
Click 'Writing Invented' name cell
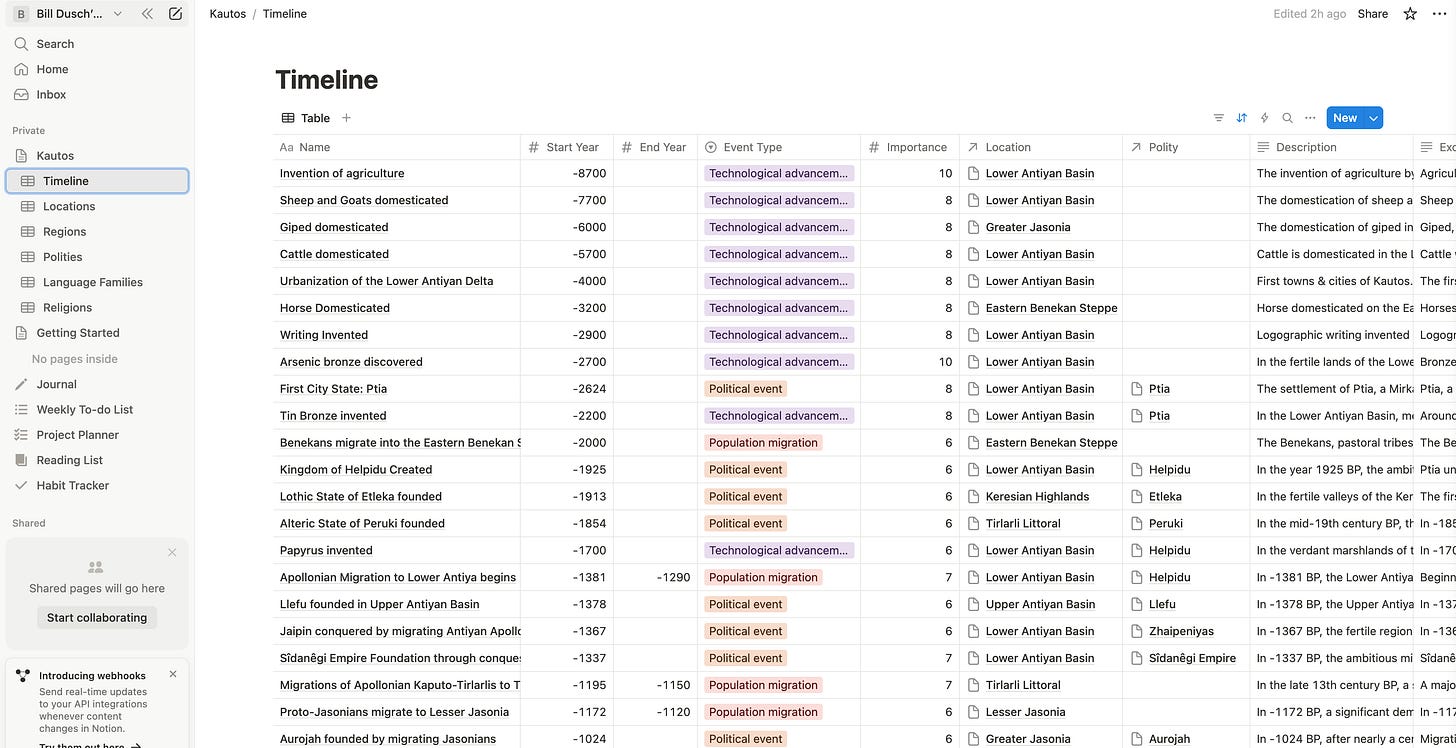[x=397, y=335]
